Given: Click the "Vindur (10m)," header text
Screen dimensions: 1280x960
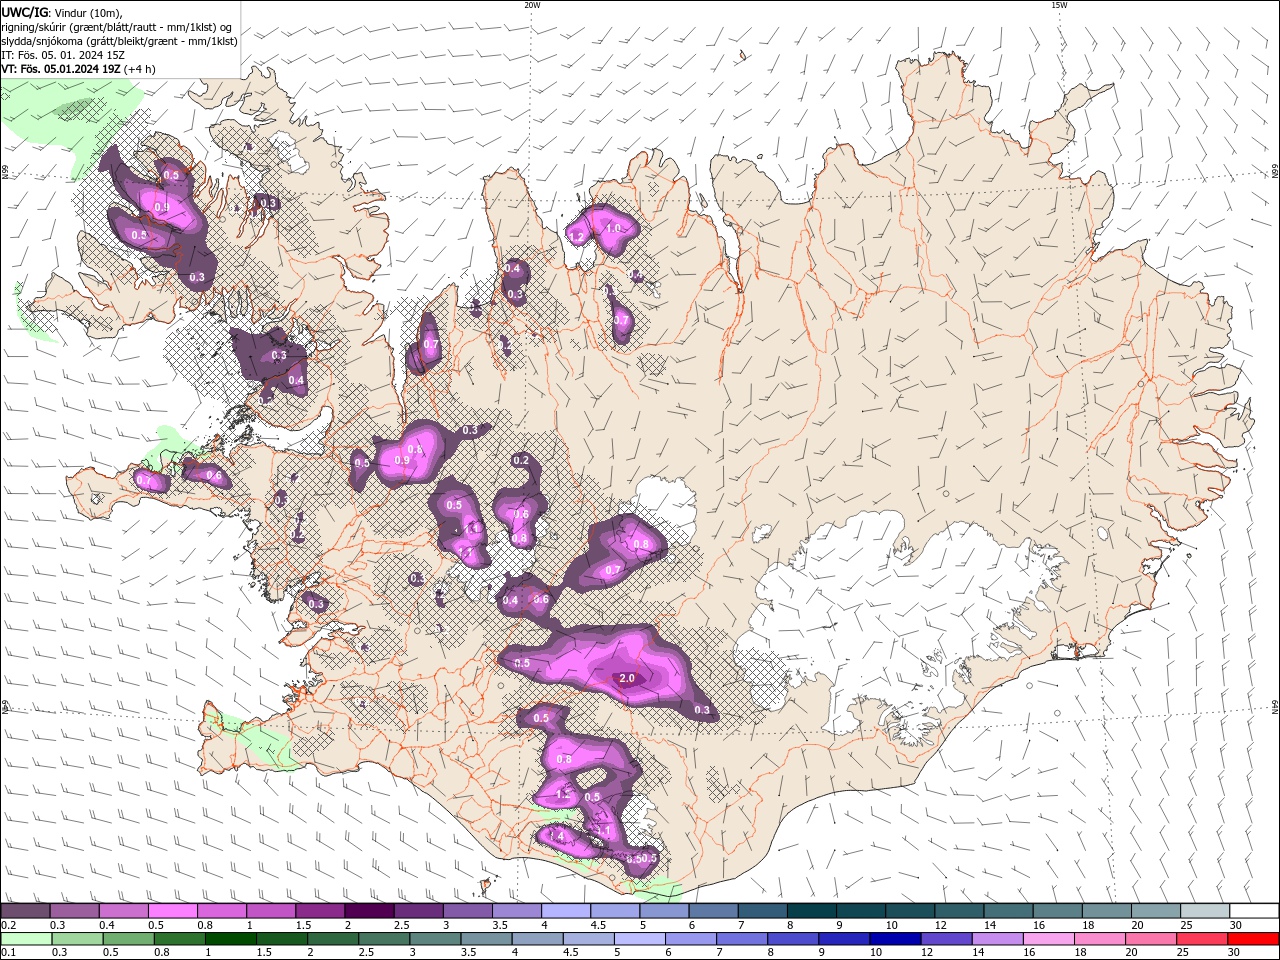Looking at the screenshot, I should [88, 12].
